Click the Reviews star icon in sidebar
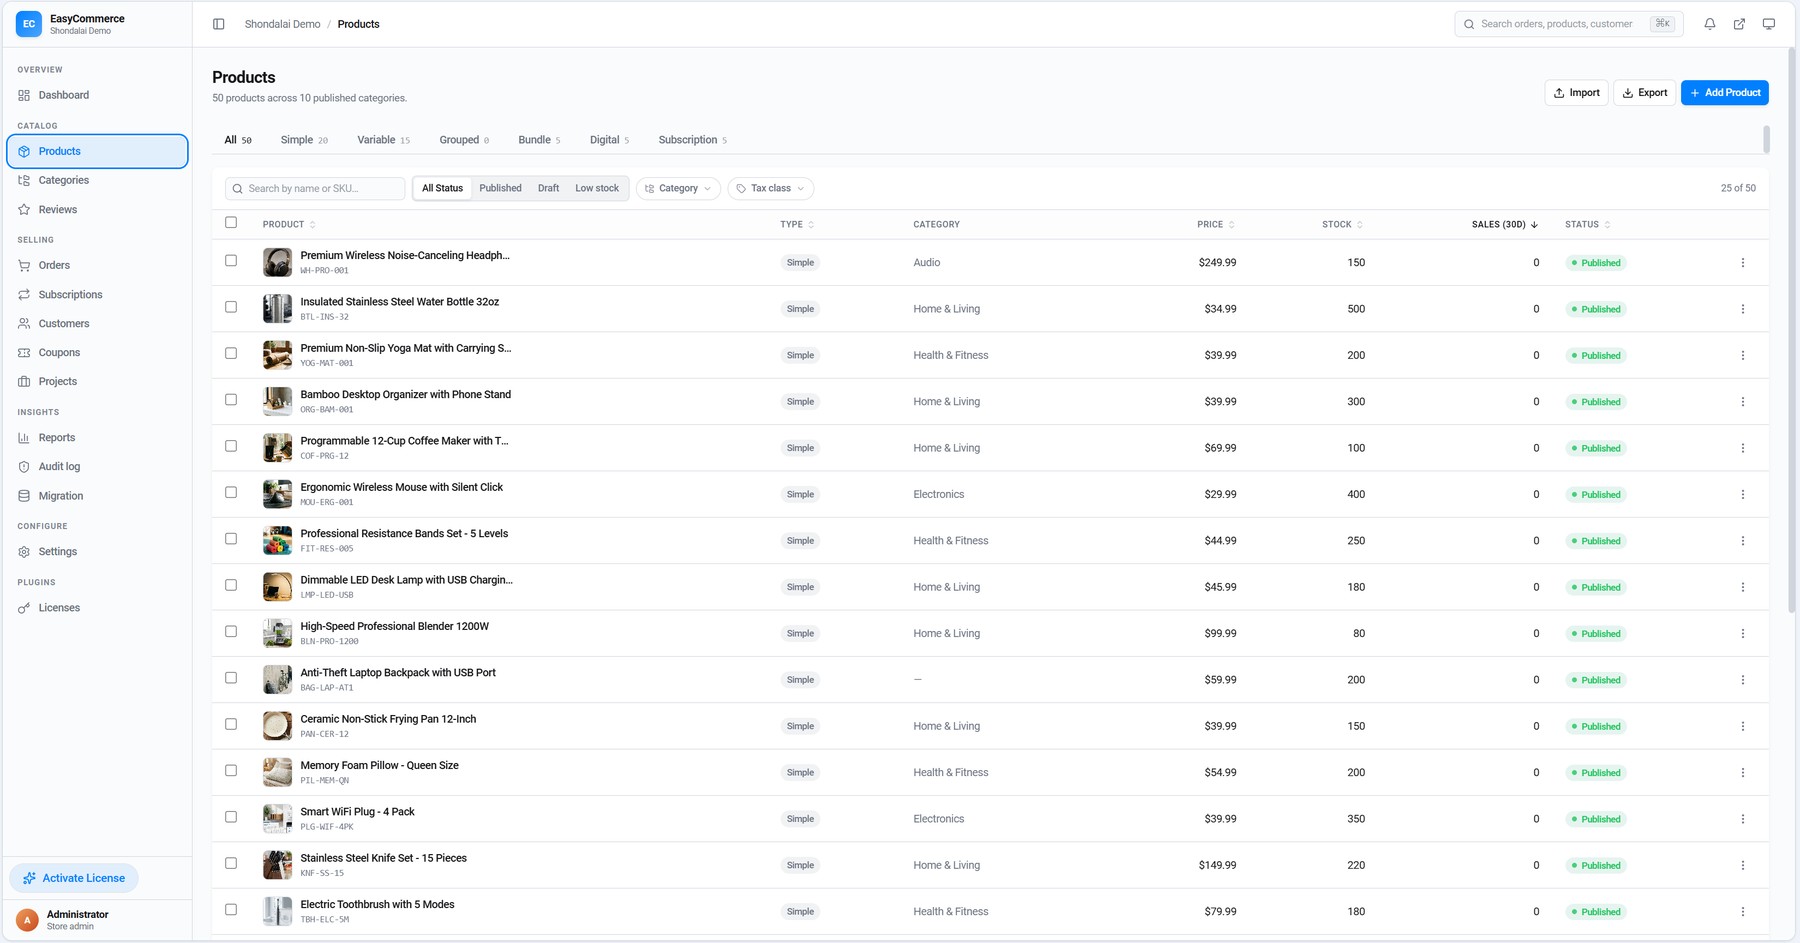The width and height of the screenshot is (1800, 943). (24, 210)
